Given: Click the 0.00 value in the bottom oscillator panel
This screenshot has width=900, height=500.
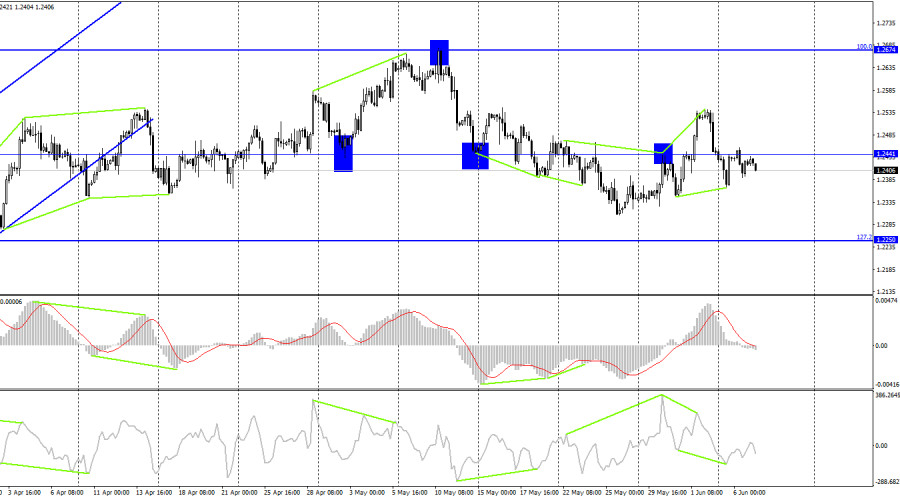Looking at the screenshot, I should click(x=881, y=445).
